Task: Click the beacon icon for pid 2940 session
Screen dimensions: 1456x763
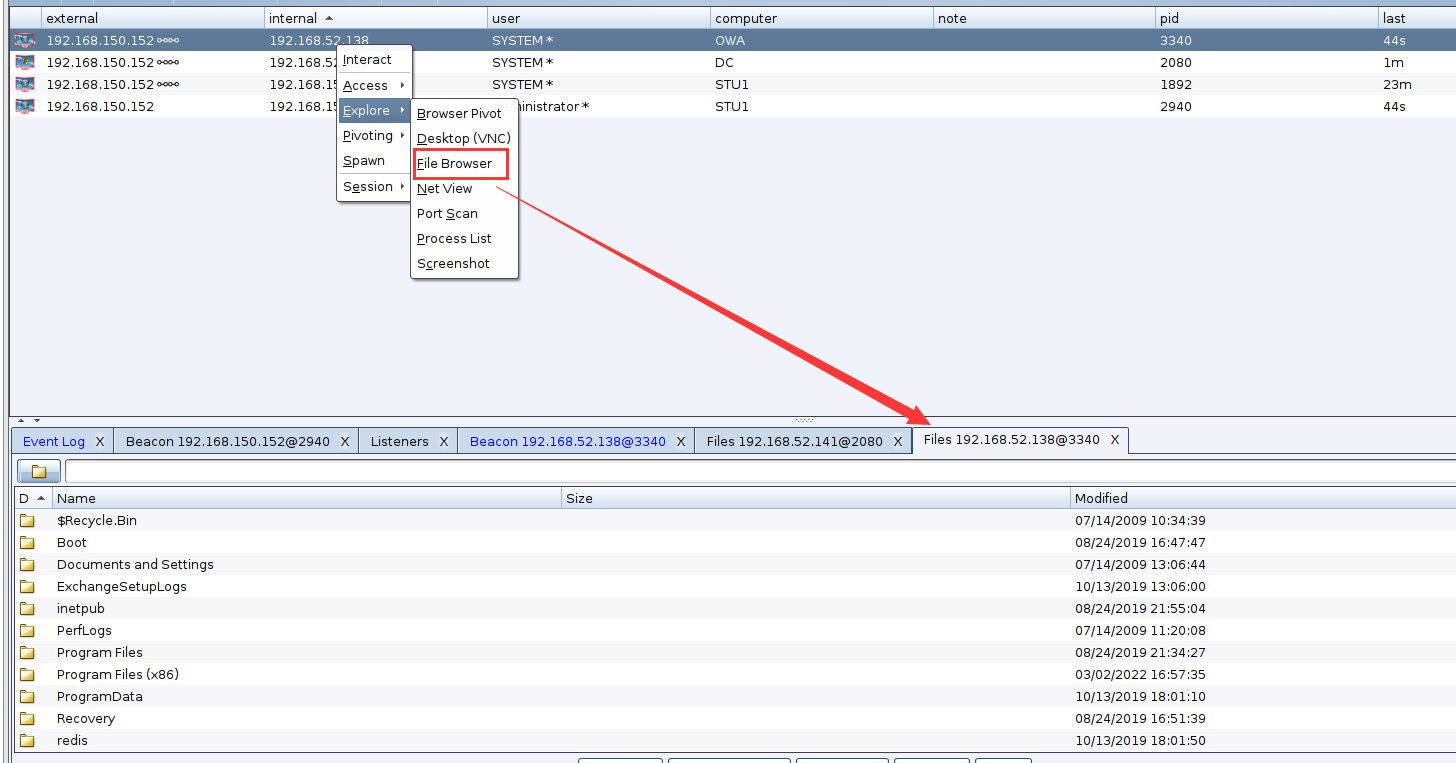Action: click(x=25, y=106)
